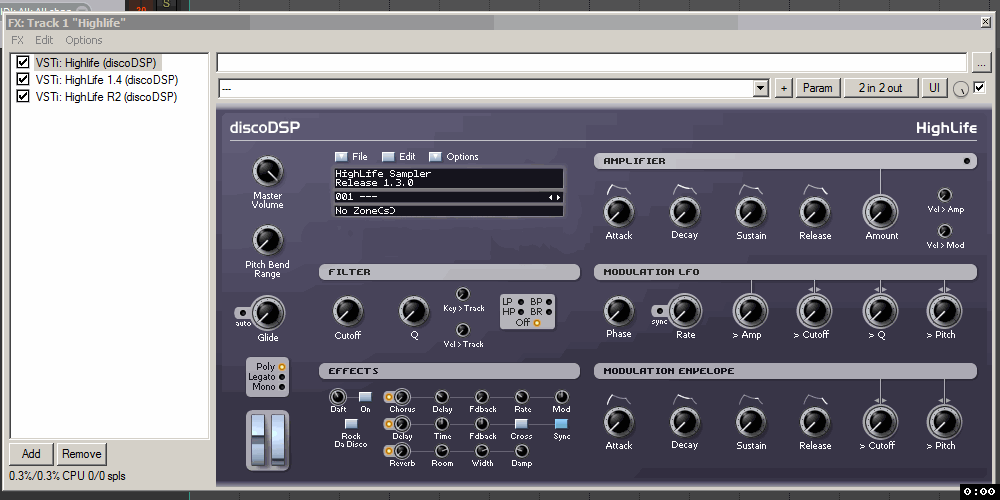Click the UI button
Viewport: 1000px width, 500px height.
(x=934, y=88)
